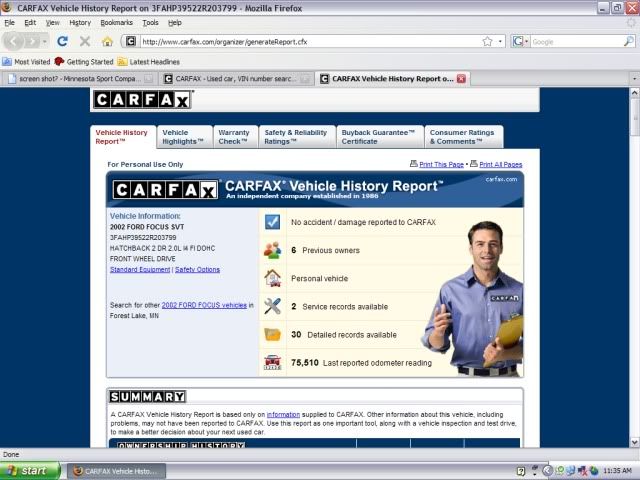Image resolution: width=640 pixels, height=480 pixels.
Task: Open the Edit menu
Action: (30, 23)
